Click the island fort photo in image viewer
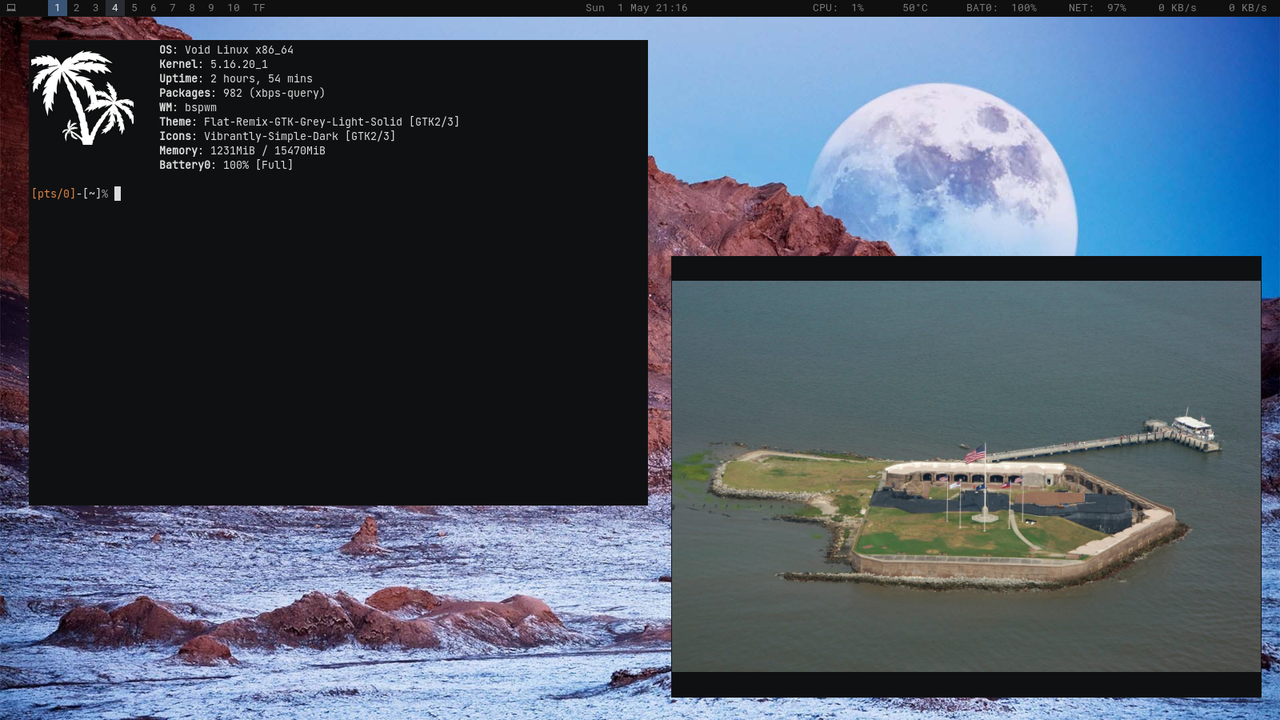This screenshot has width=1280, height=720. (x=966, y=476)
